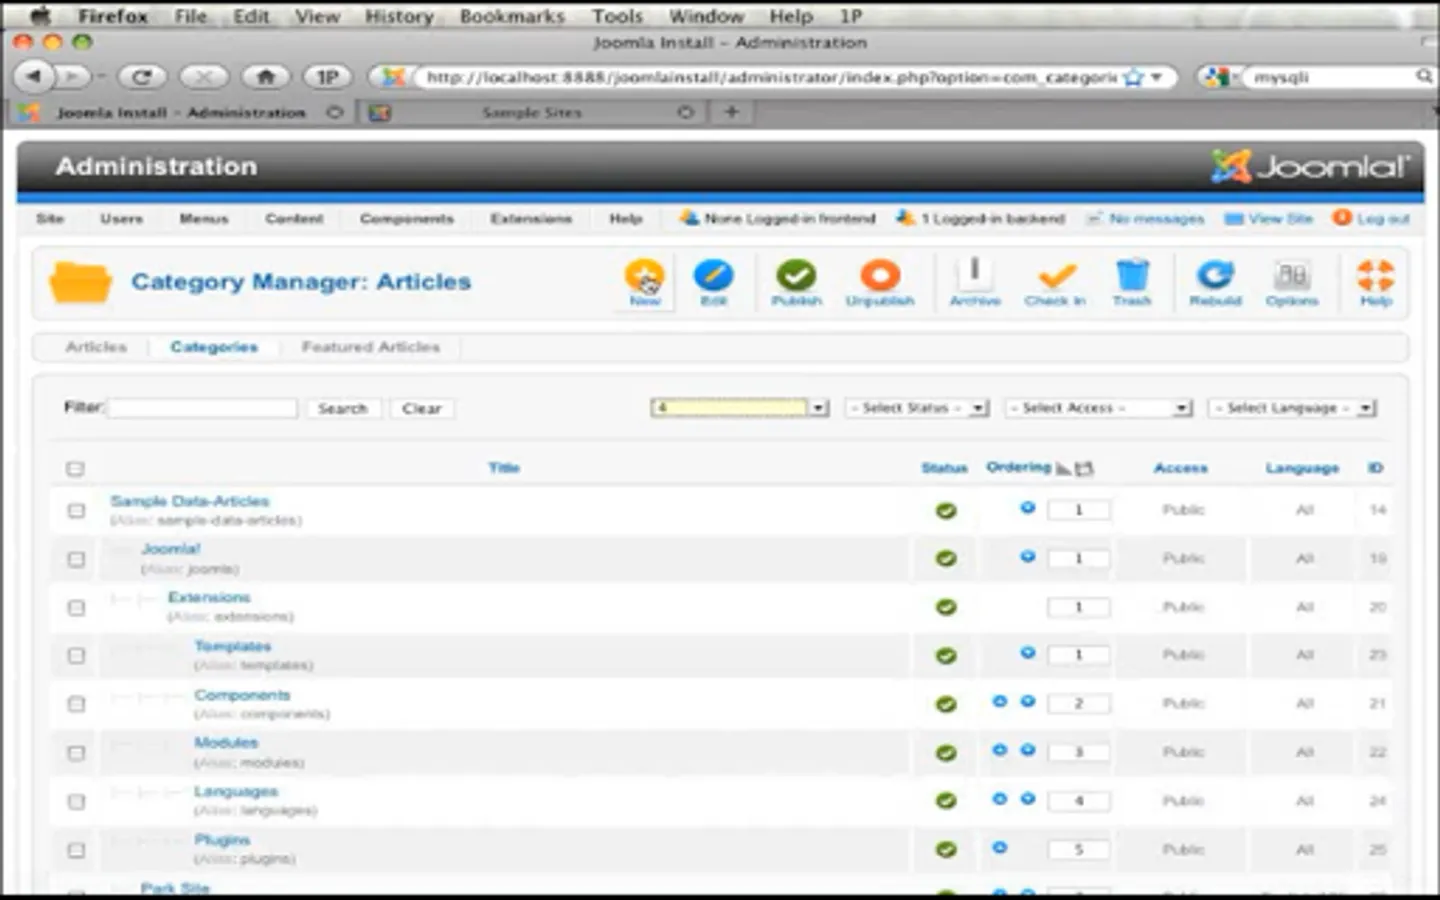The height and width of the screenshot is (900, 1440).
Task: Select the Joomla! row checkbox
Action: [76, 559]
